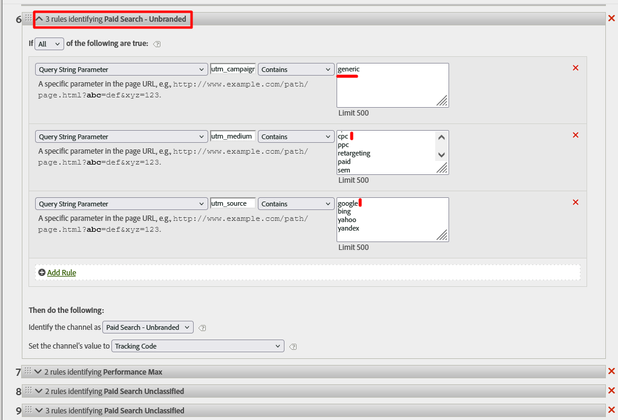Open the Tracking Code channel value dropdown
Image resolution: width=618 pixels, height=420 pixels.
(x=197, y=346)
